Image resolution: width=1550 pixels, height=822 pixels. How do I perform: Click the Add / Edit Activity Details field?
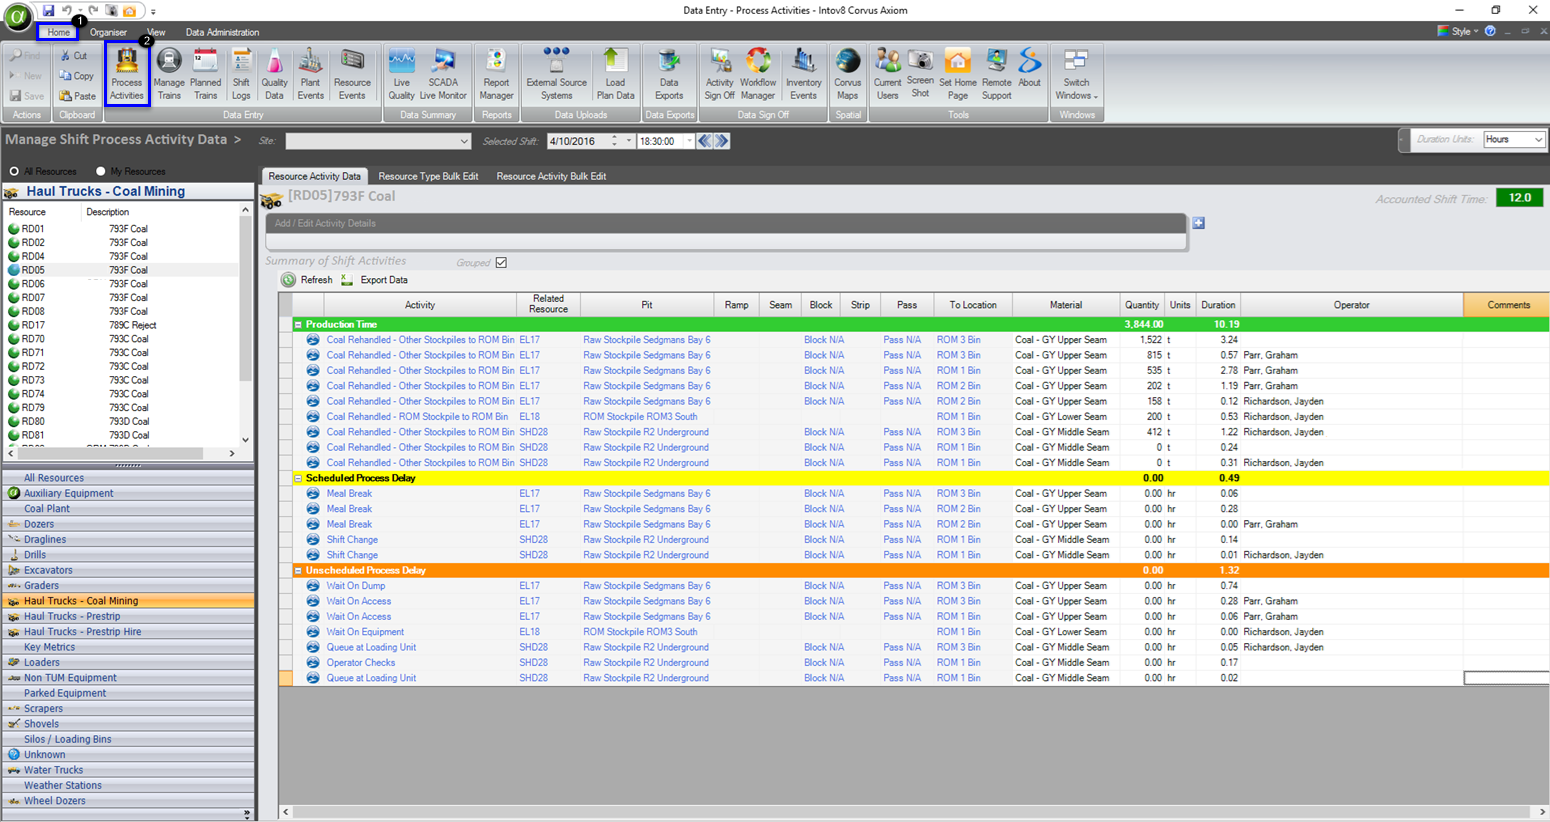(x=726, y=223)
